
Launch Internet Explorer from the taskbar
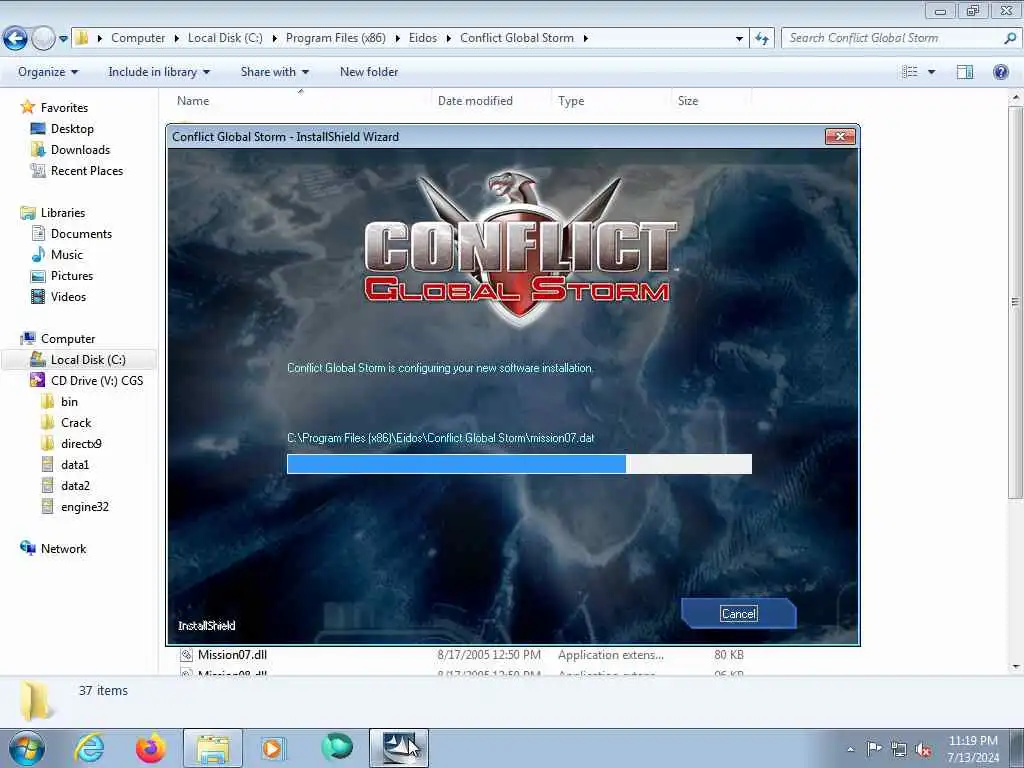click(x=89, y=748)
